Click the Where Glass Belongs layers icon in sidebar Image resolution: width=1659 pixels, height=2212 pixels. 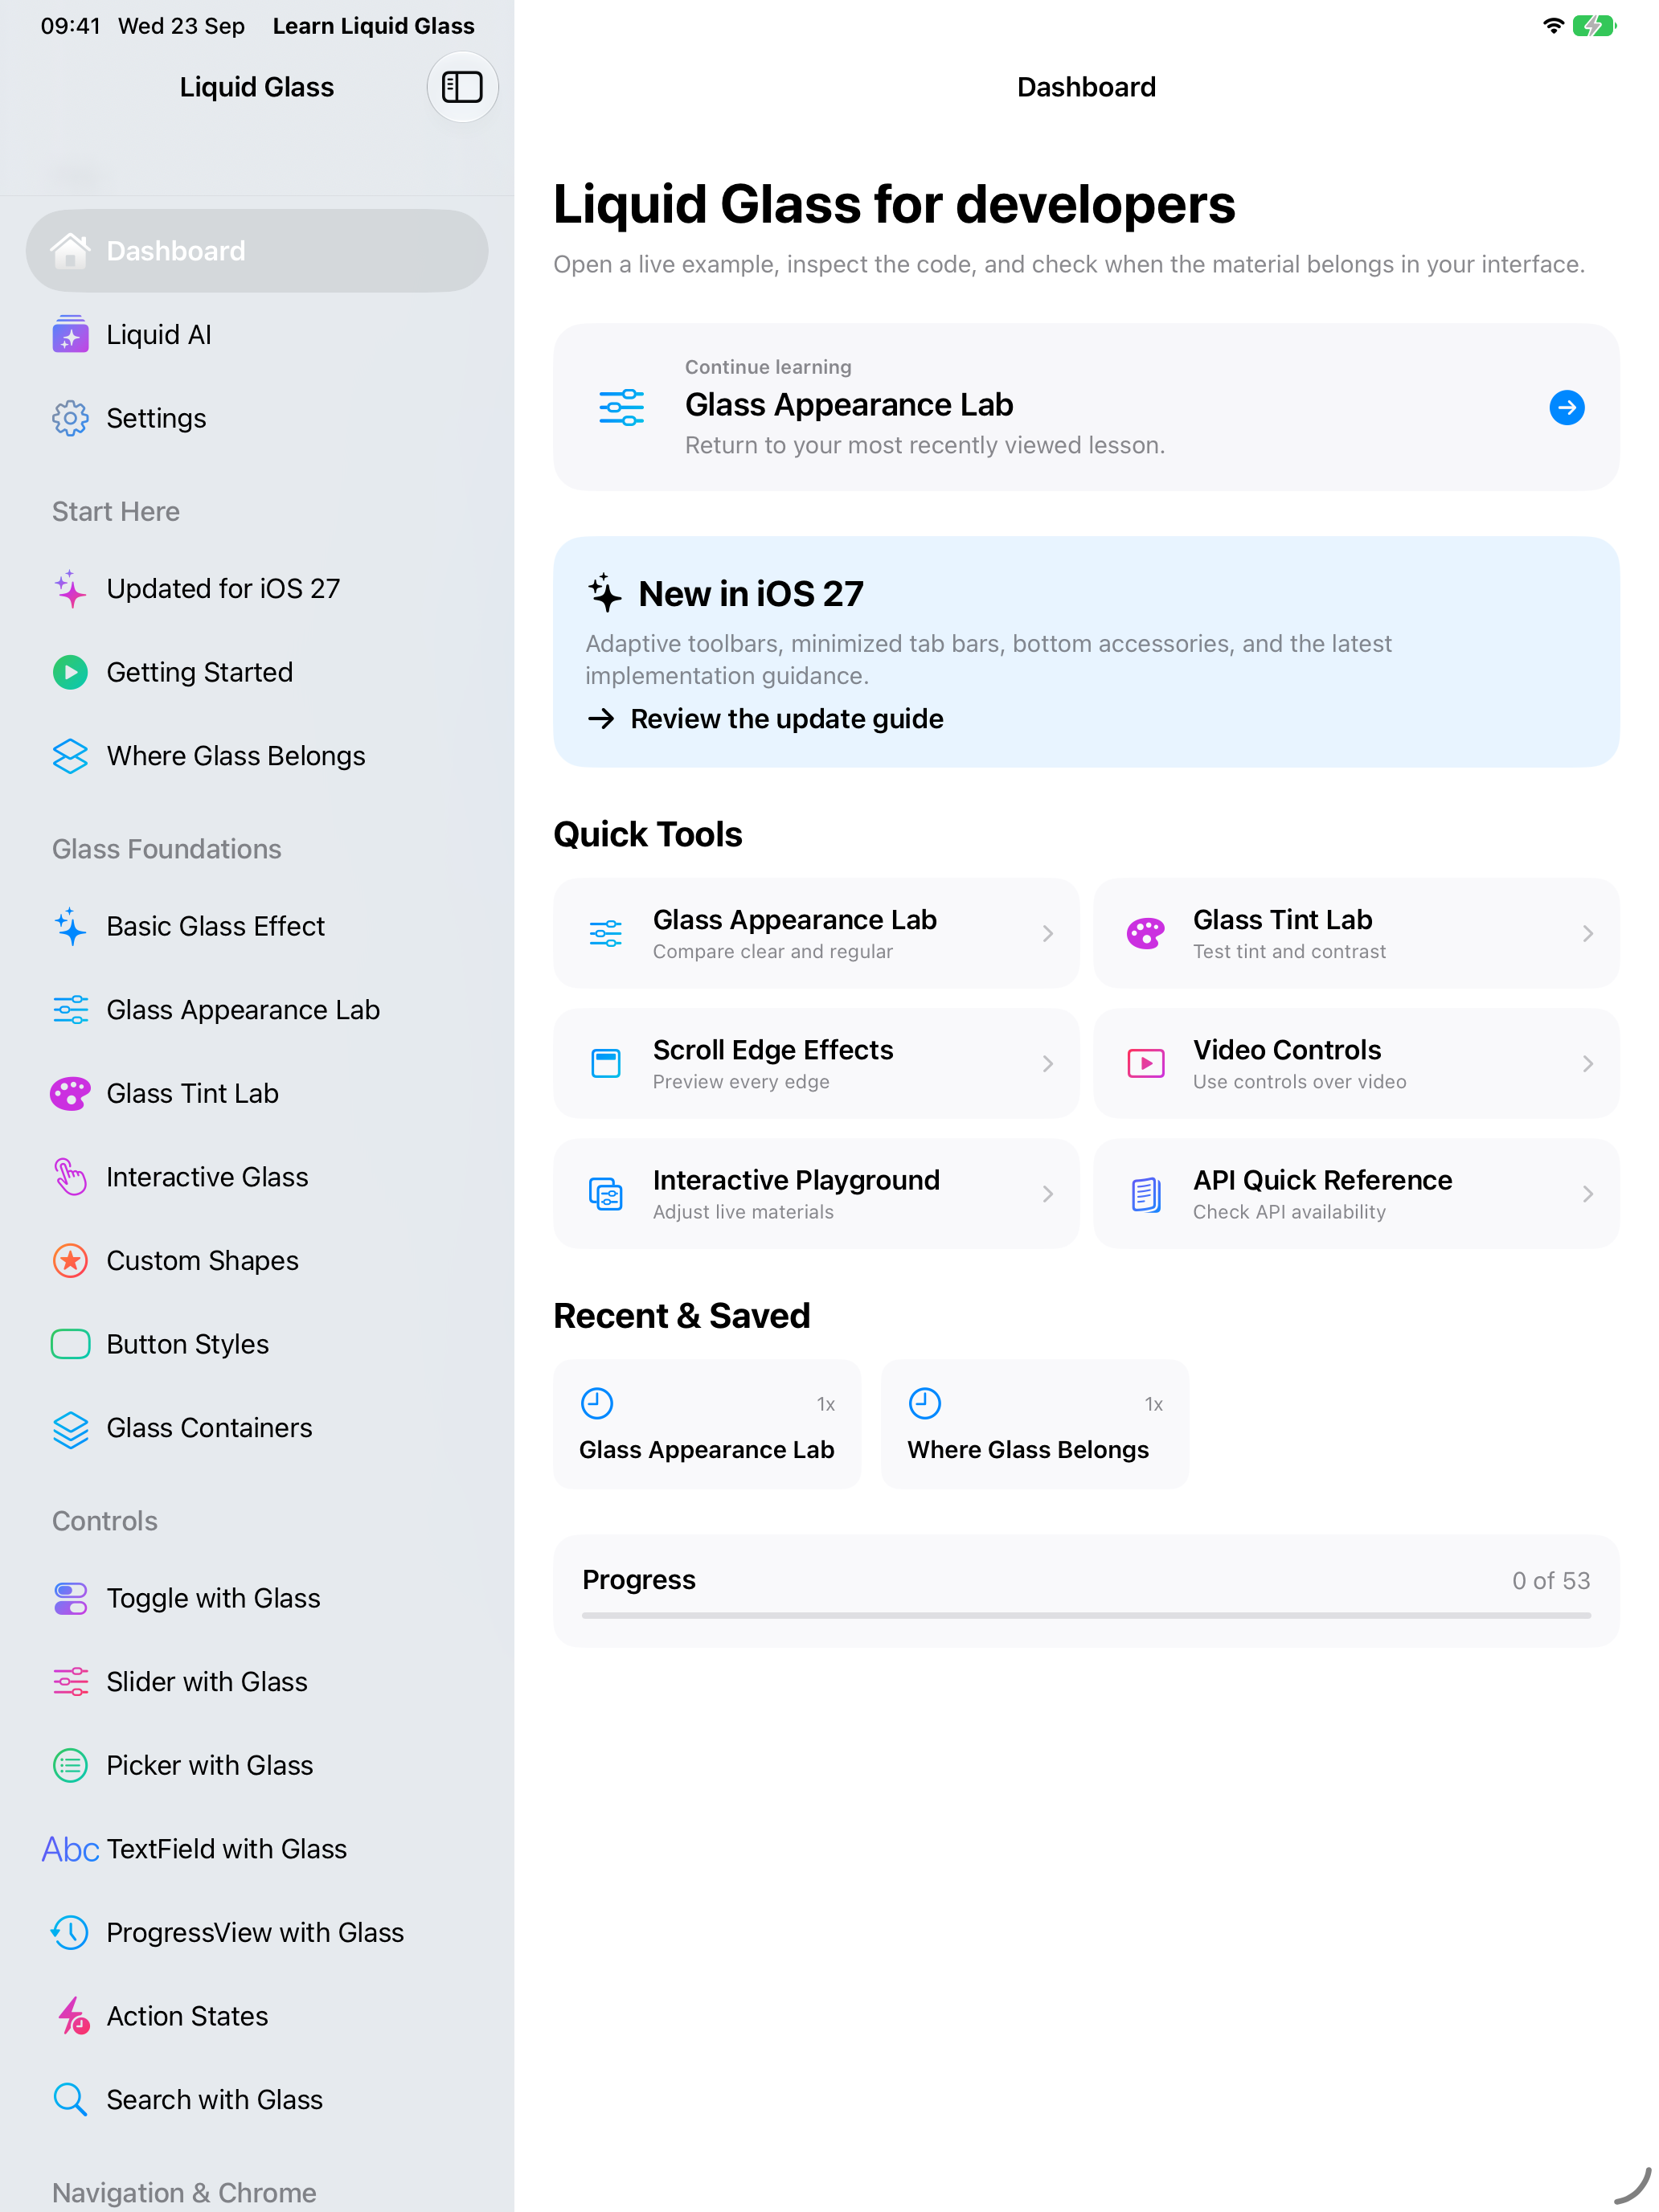coord(70,756)
